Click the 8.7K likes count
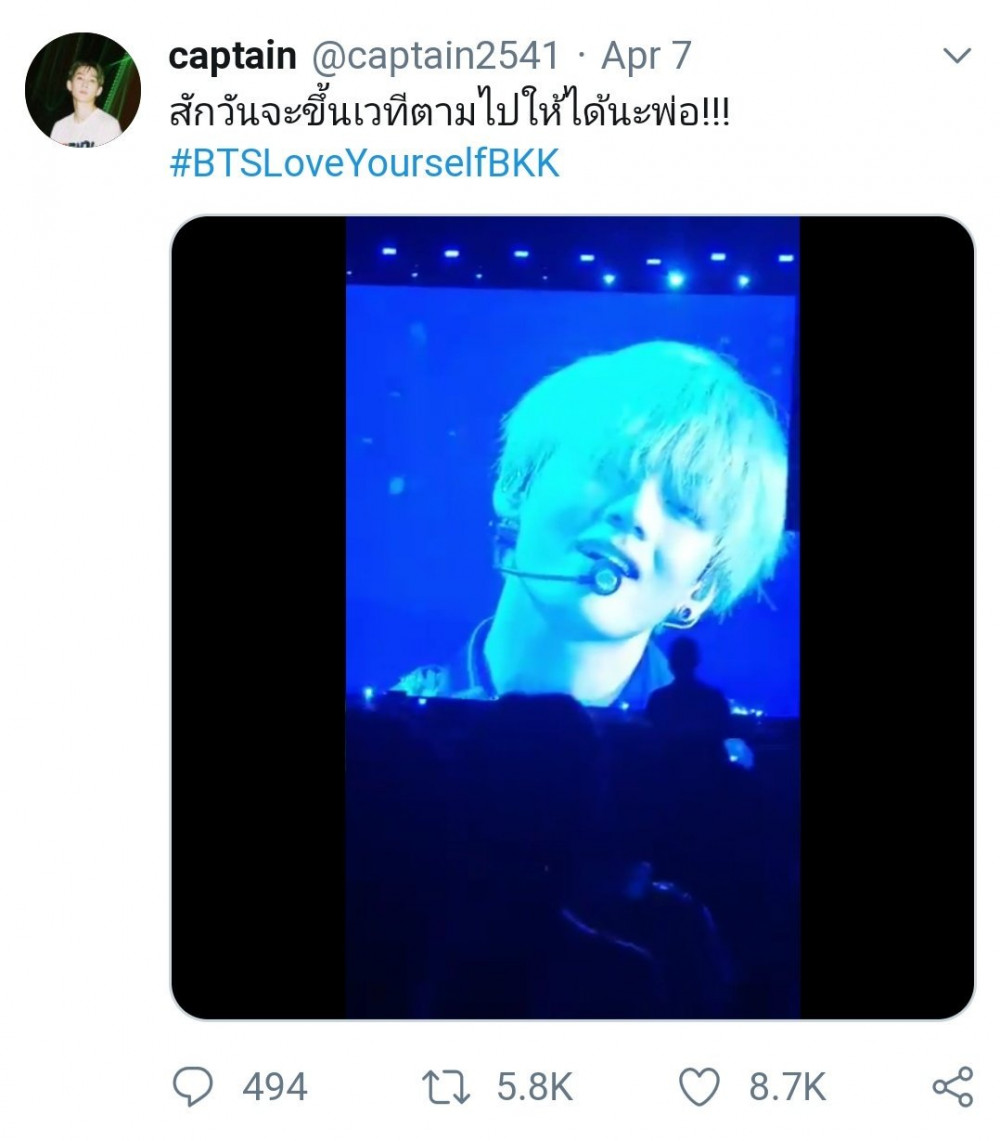Screen dimensions: 1000x1141 pyautogui.click(x=787, y=1087)
